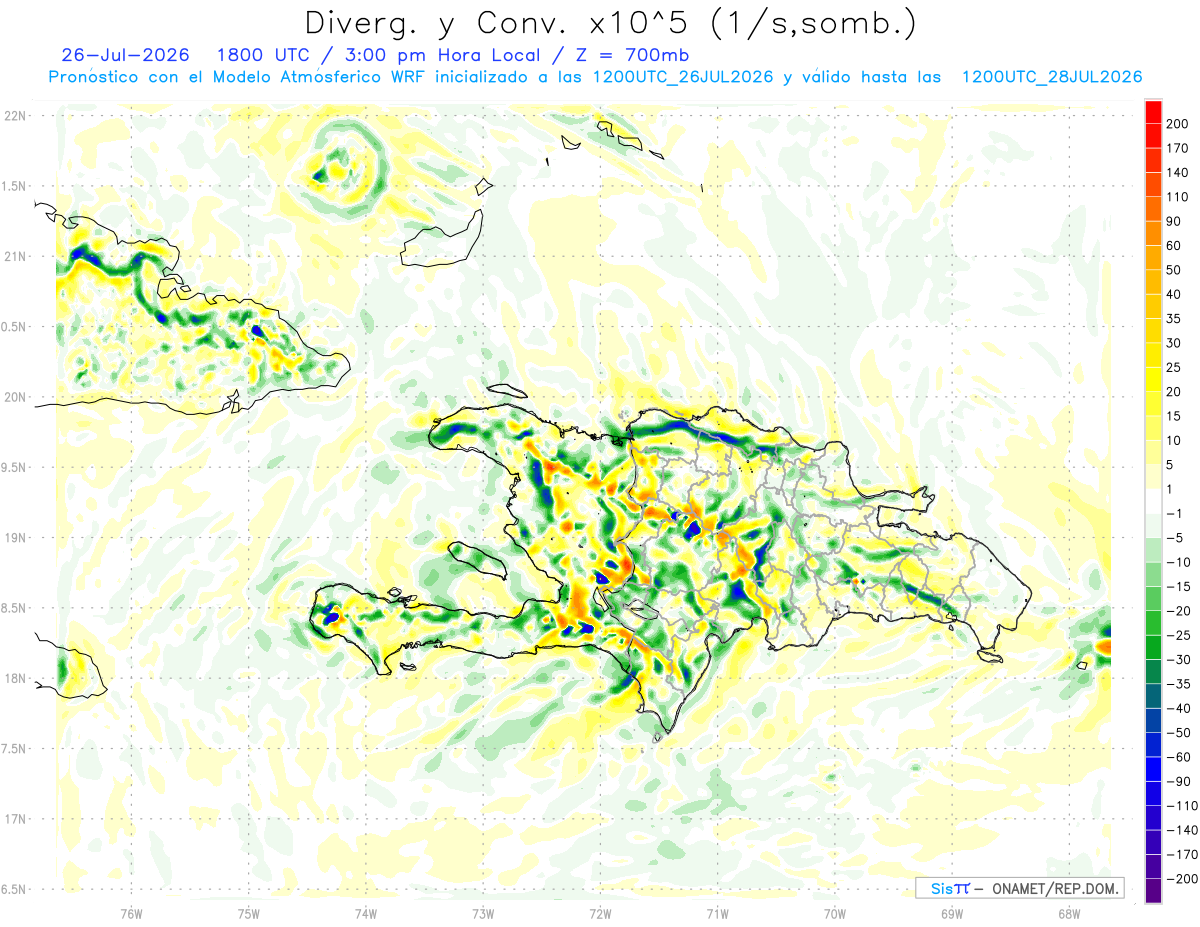Pick the white swatch between 1 and -1
The image size is (1200, 927).
1153,501
